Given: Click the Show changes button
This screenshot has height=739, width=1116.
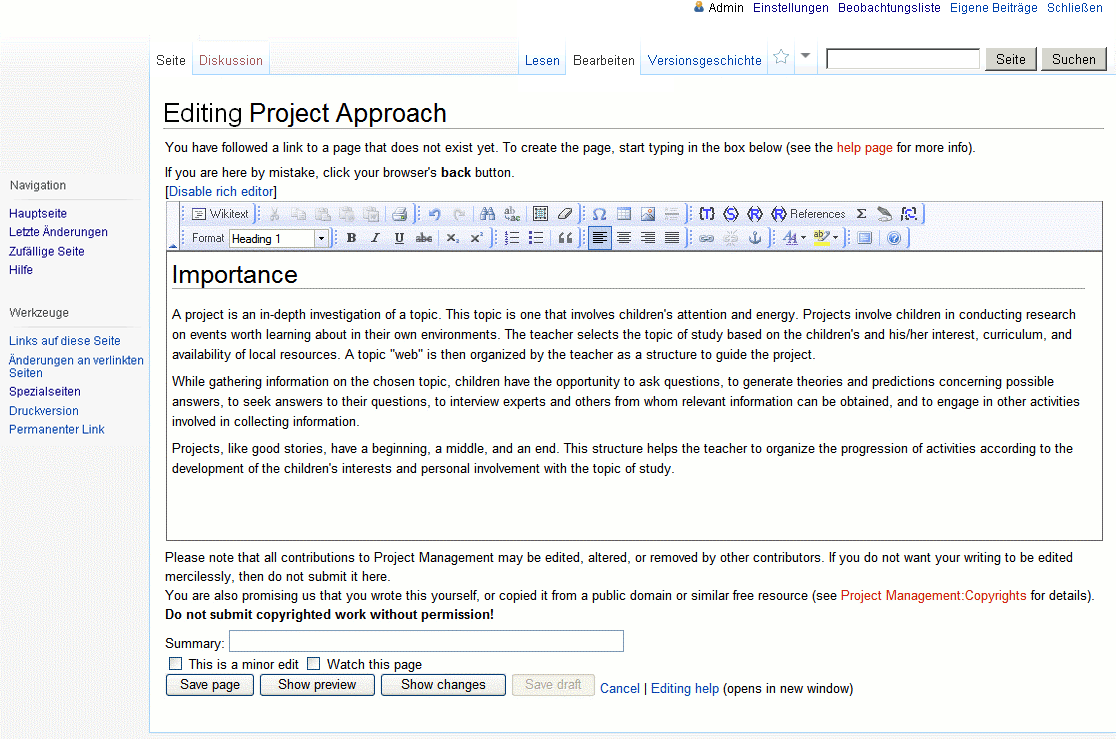Looking at the screenshot, I should pyautogui.click(x=443, y=685).
